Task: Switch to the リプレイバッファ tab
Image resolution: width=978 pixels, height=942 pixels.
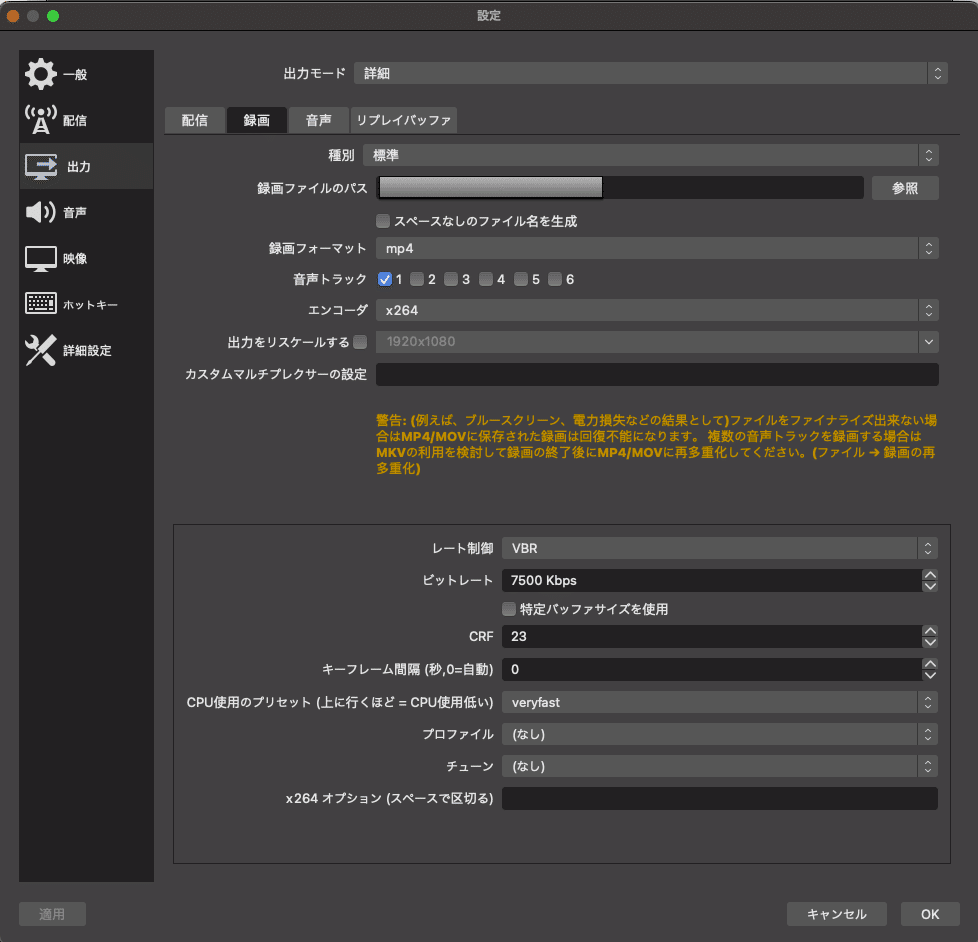Action: coord(404,120)
